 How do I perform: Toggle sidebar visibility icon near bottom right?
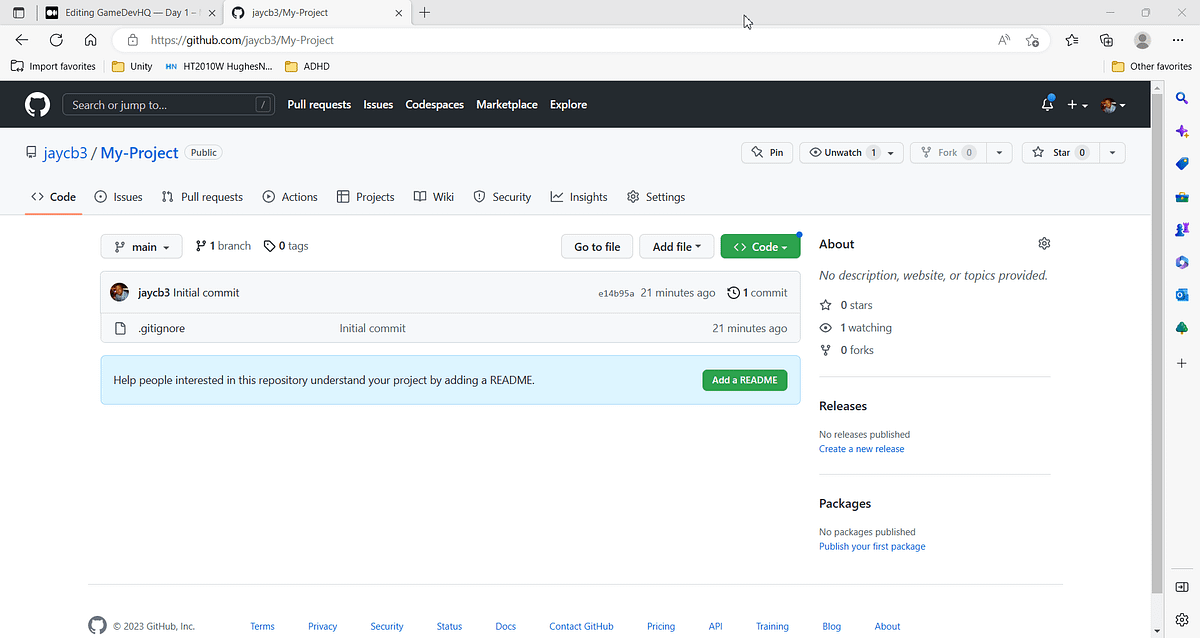[x=1181, y=587]
